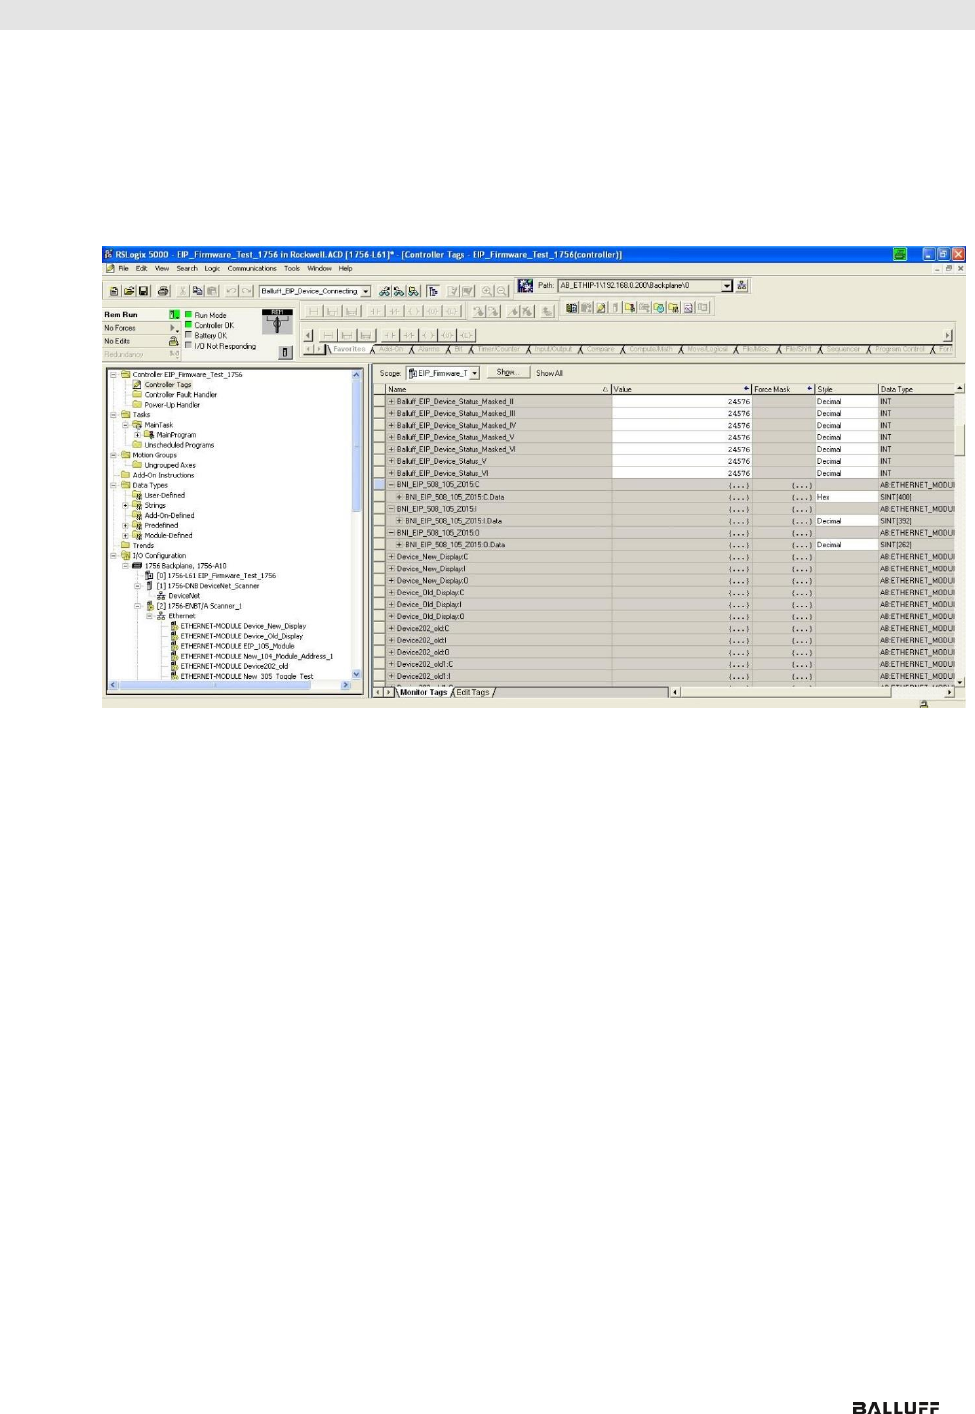Open the Scope dropdown EIP_Firmware_T
The width and height of the screenshot is (975, 1414).
pos(474,373)
